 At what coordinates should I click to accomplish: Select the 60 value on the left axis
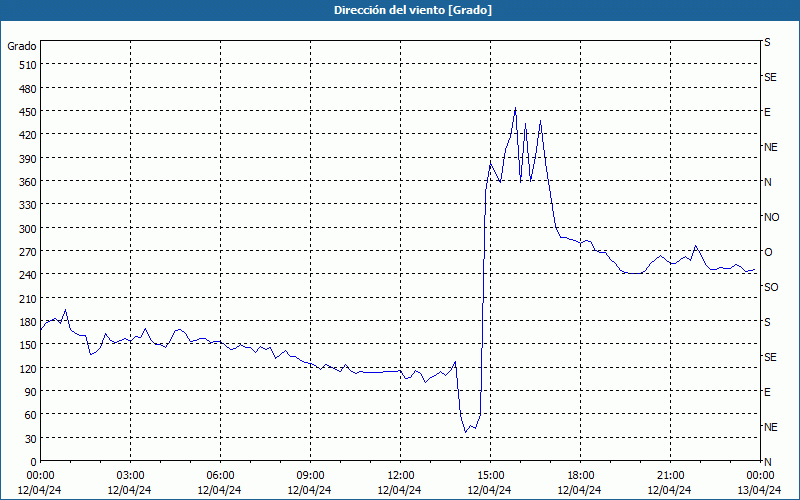(x=31, y=415)
